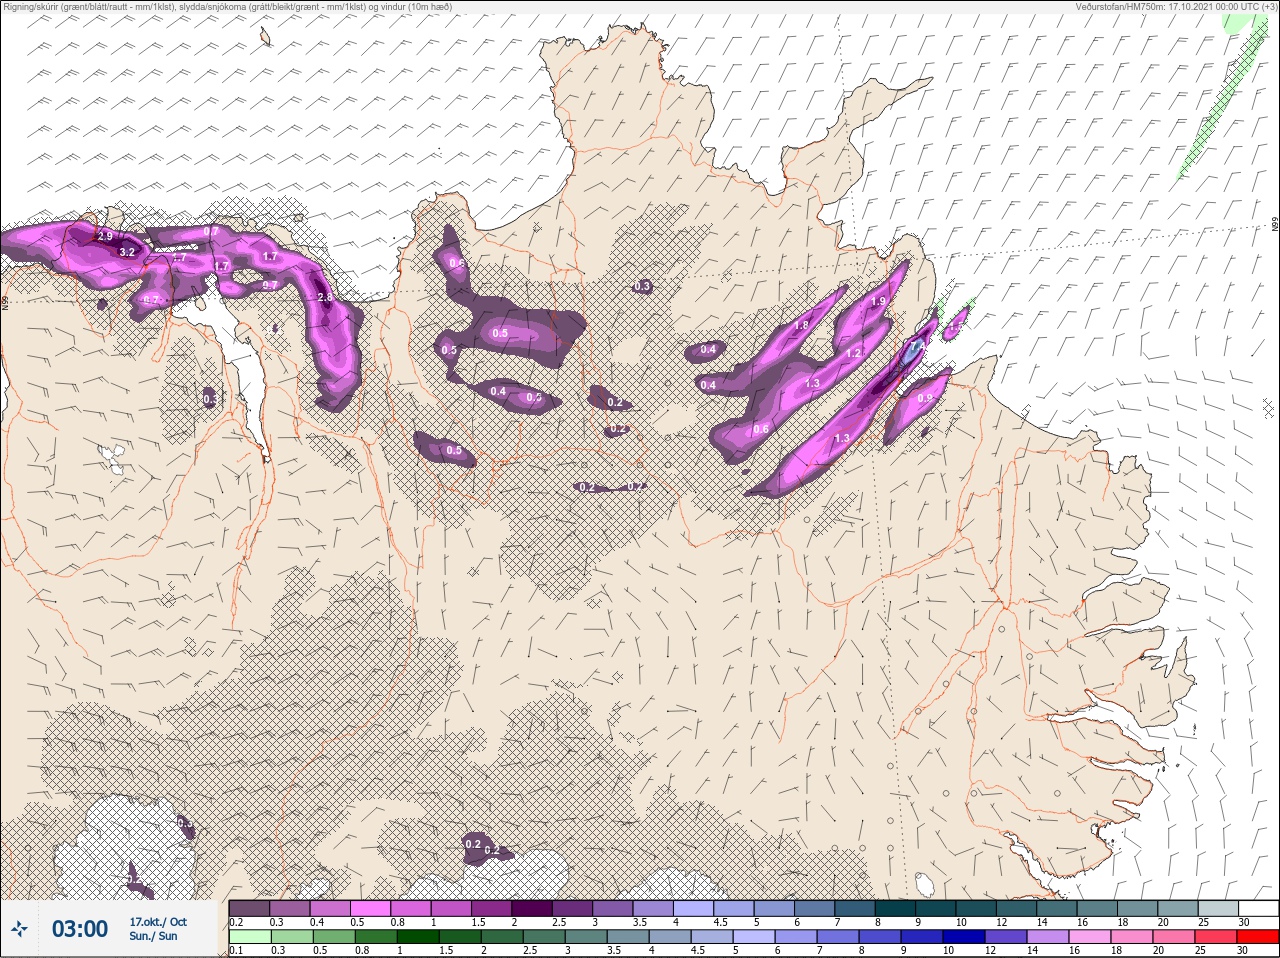Click the 2.9 precipitation value on the map
This screenshot has height=958, width=1280.
[x=105, y=236]
